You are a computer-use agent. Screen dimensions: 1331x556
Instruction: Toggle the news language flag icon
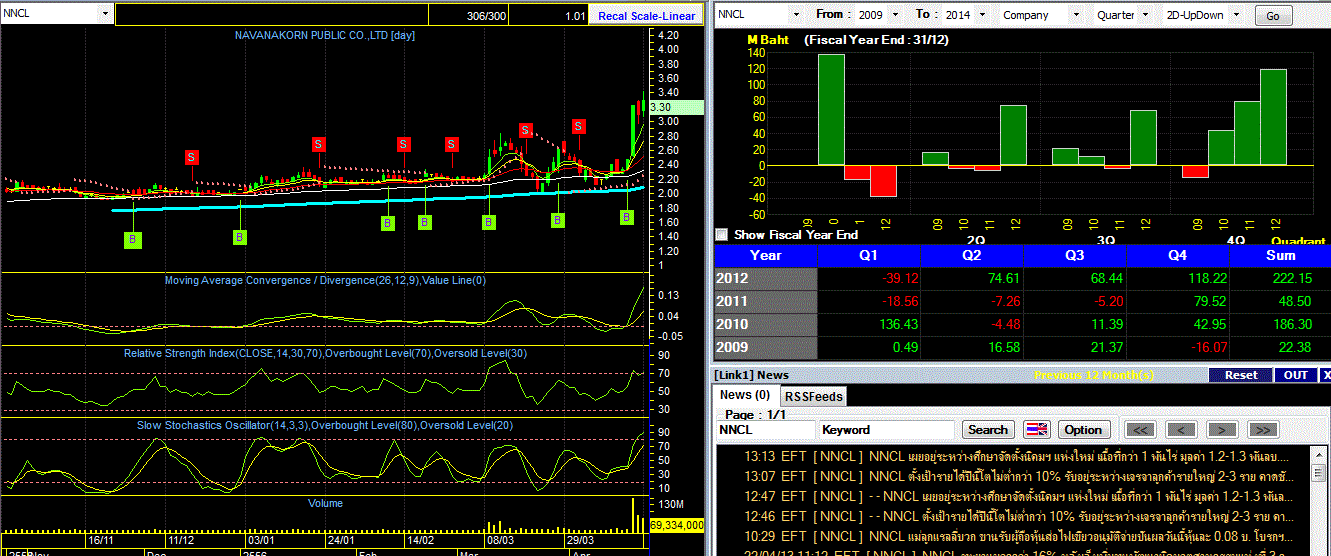pos(1037,430)
